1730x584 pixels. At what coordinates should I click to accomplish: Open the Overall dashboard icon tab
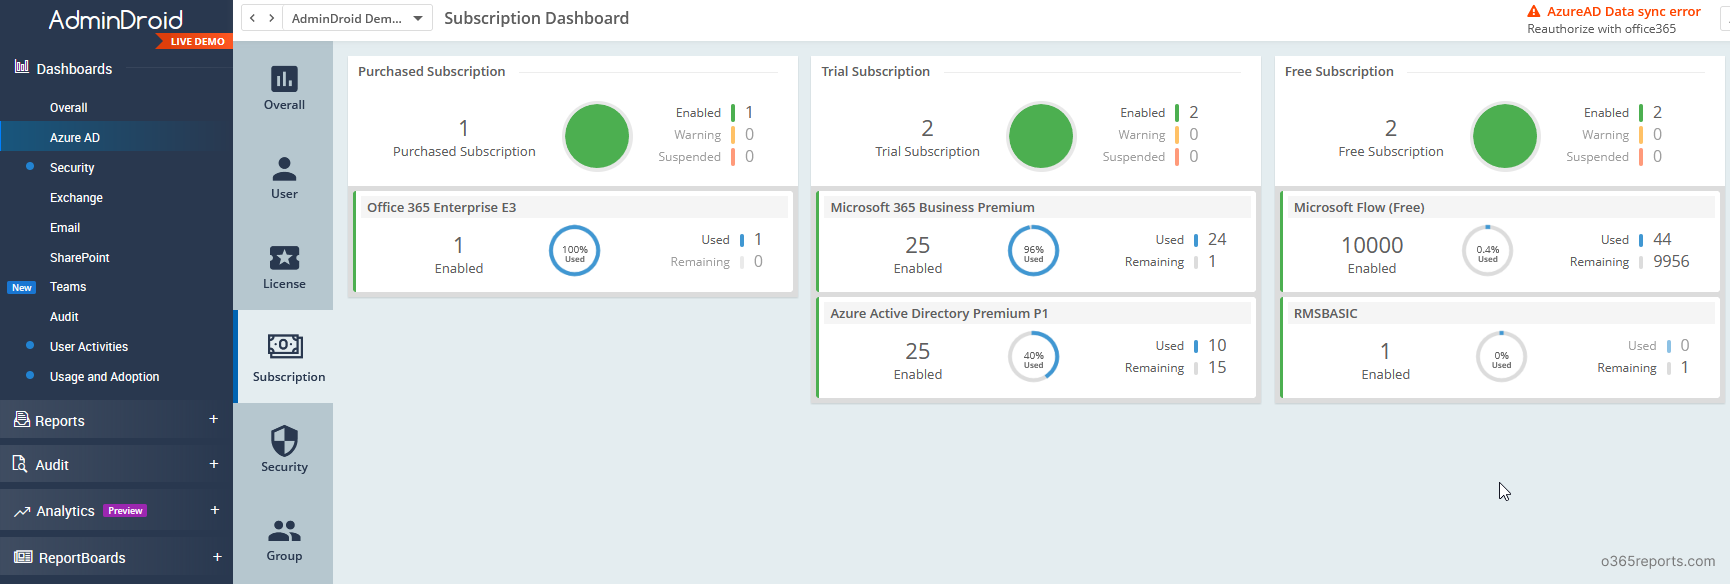coord(284,88)
